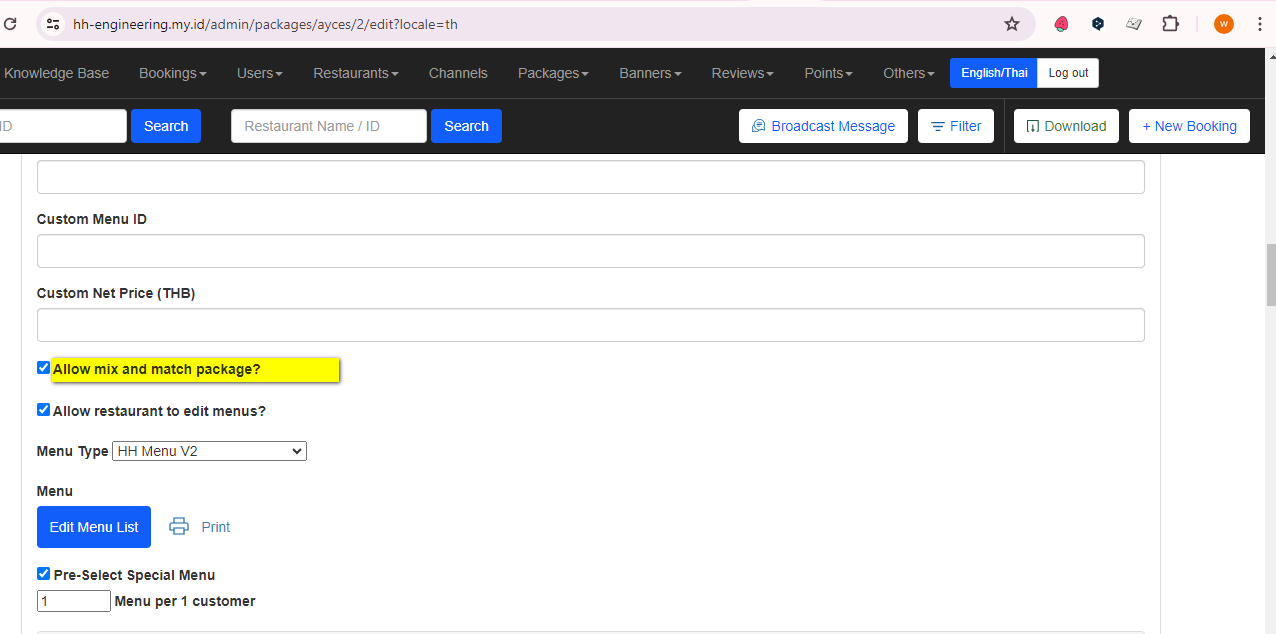Open the browser Extensions puzzle icon
Image resolution: width=1276 pixels, height=634 pixels.
tap(1170, 24)
